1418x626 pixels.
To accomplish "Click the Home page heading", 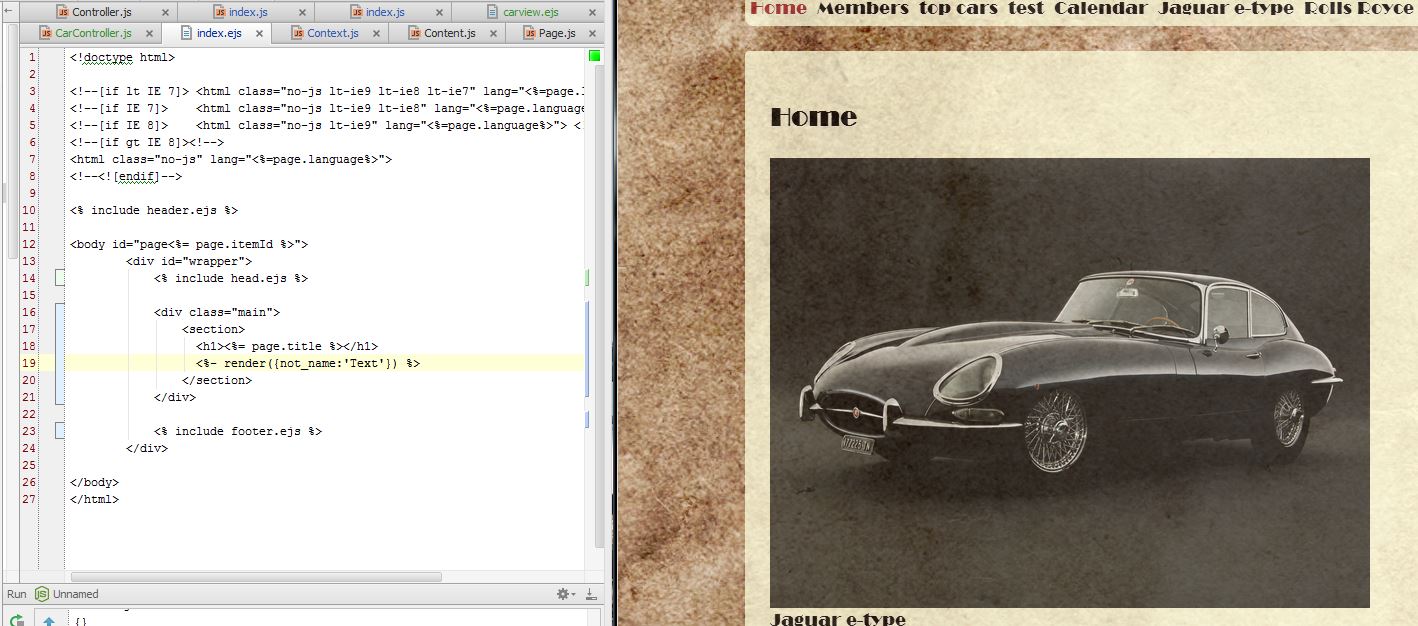I will [x=814, y=117].
